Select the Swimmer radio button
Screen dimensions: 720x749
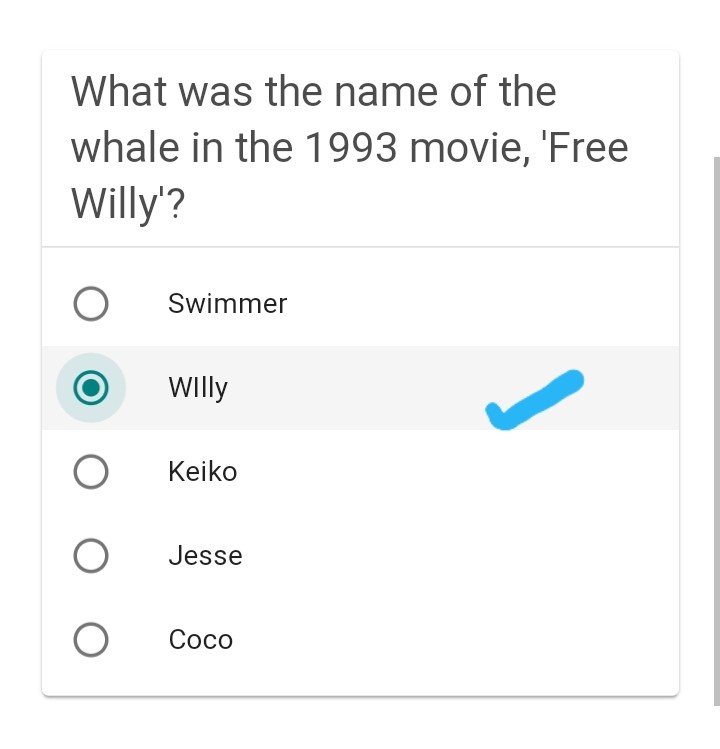[91, 304]
